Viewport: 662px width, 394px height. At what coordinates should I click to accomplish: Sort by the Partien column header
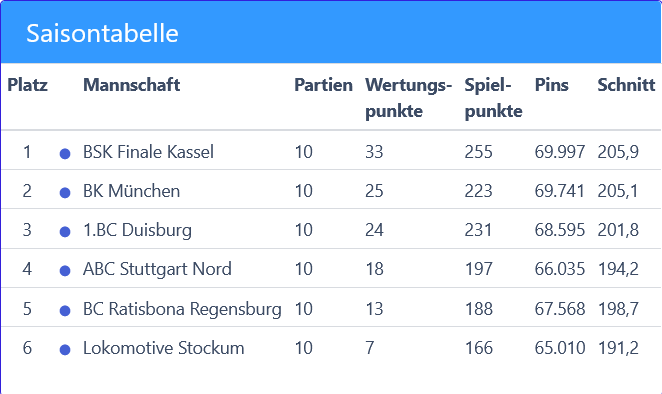pos(323,85)
